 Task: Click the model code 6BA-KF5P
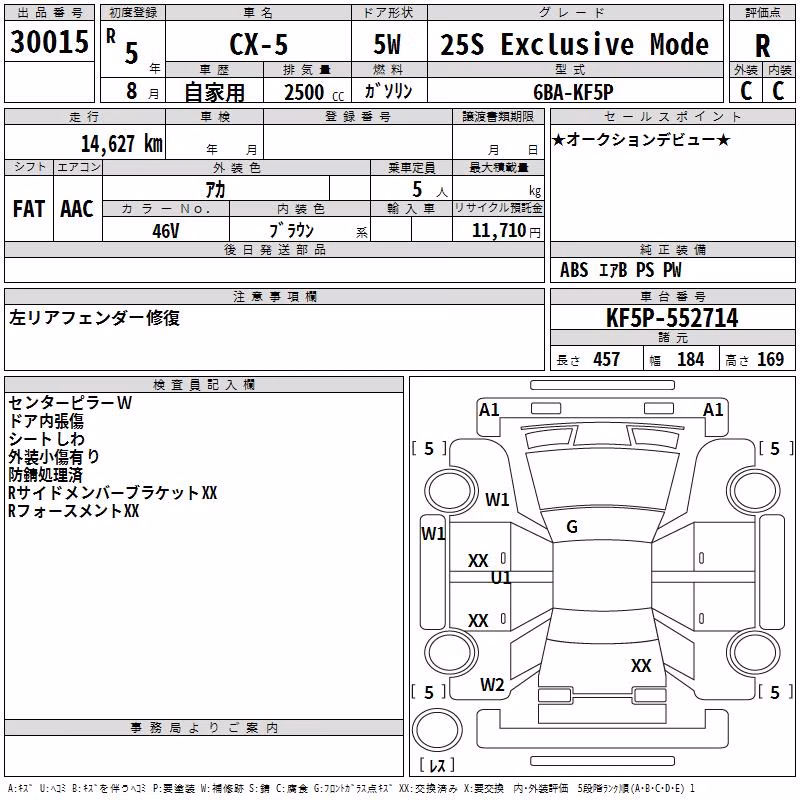573,92
